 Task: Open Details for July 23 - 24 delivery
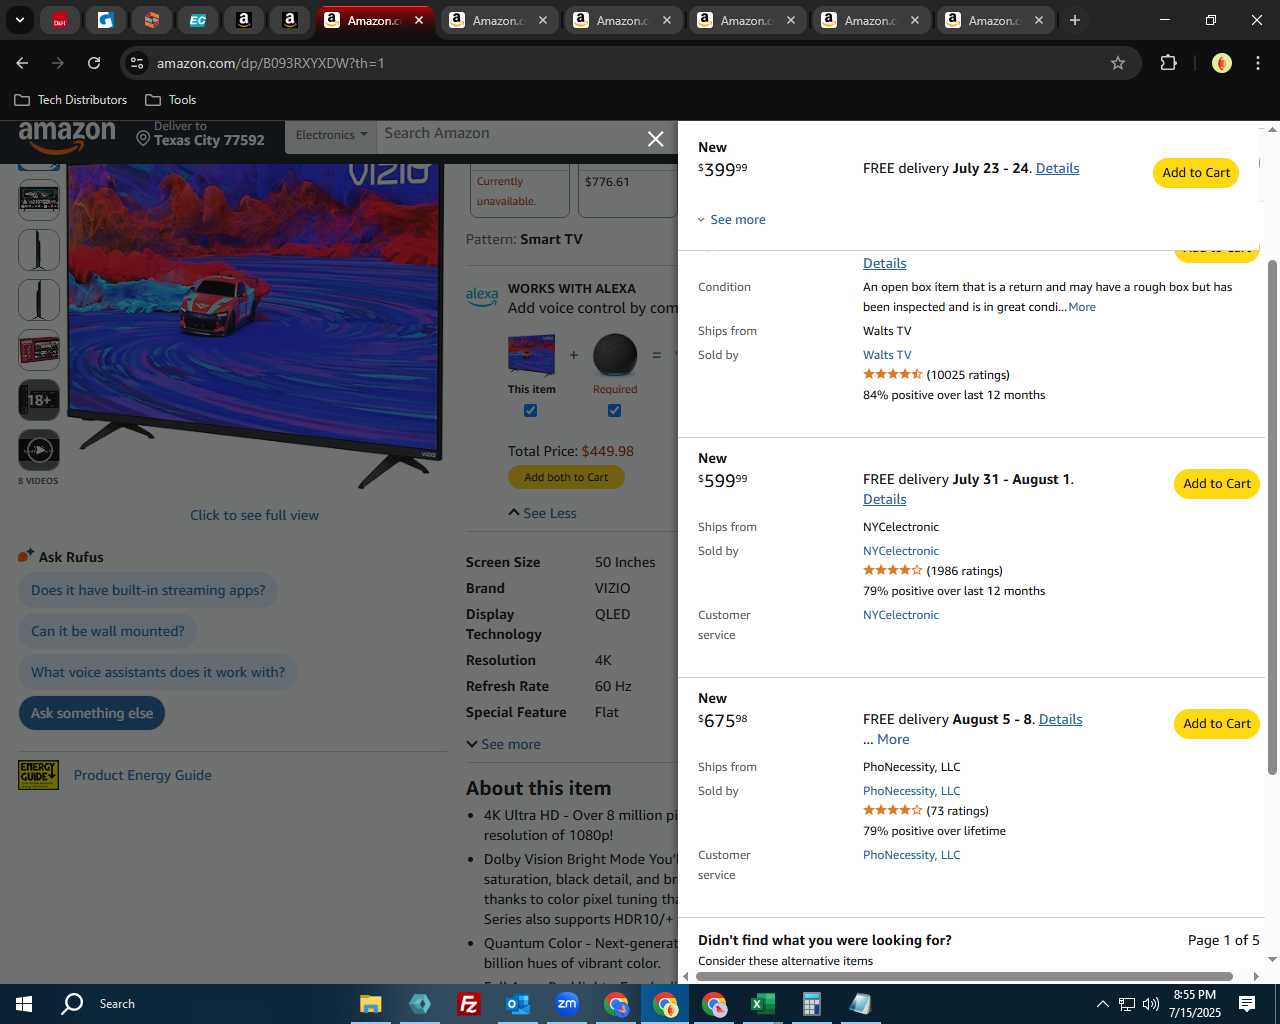tap(1057, 168)
